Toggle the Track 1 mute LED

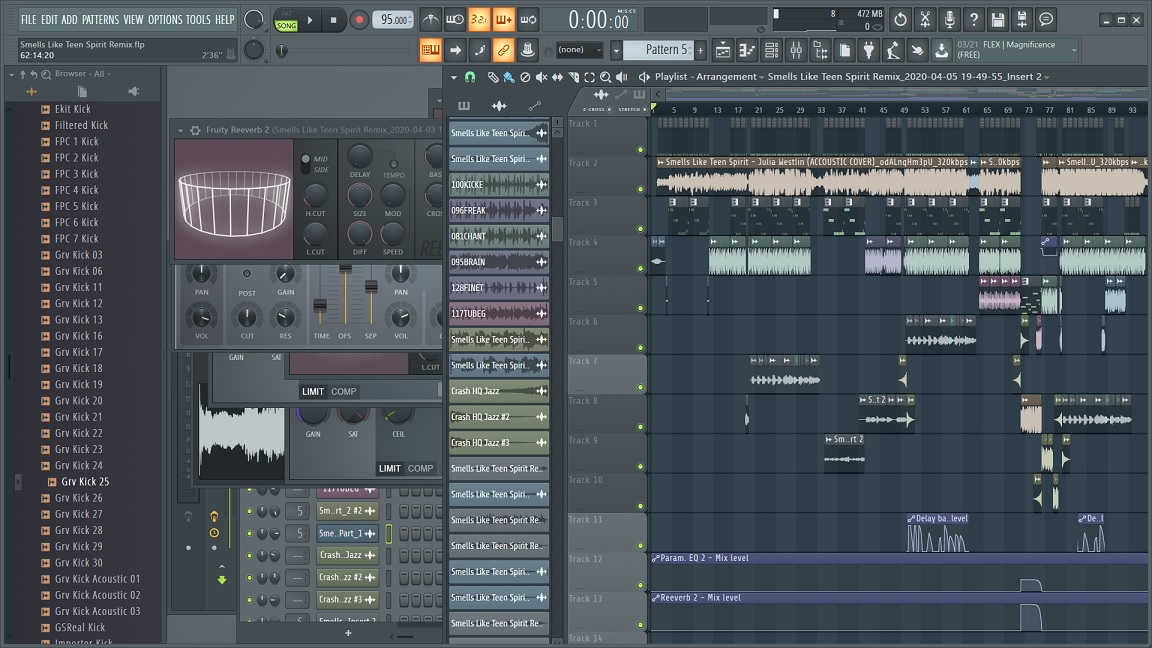coord(640,150)
